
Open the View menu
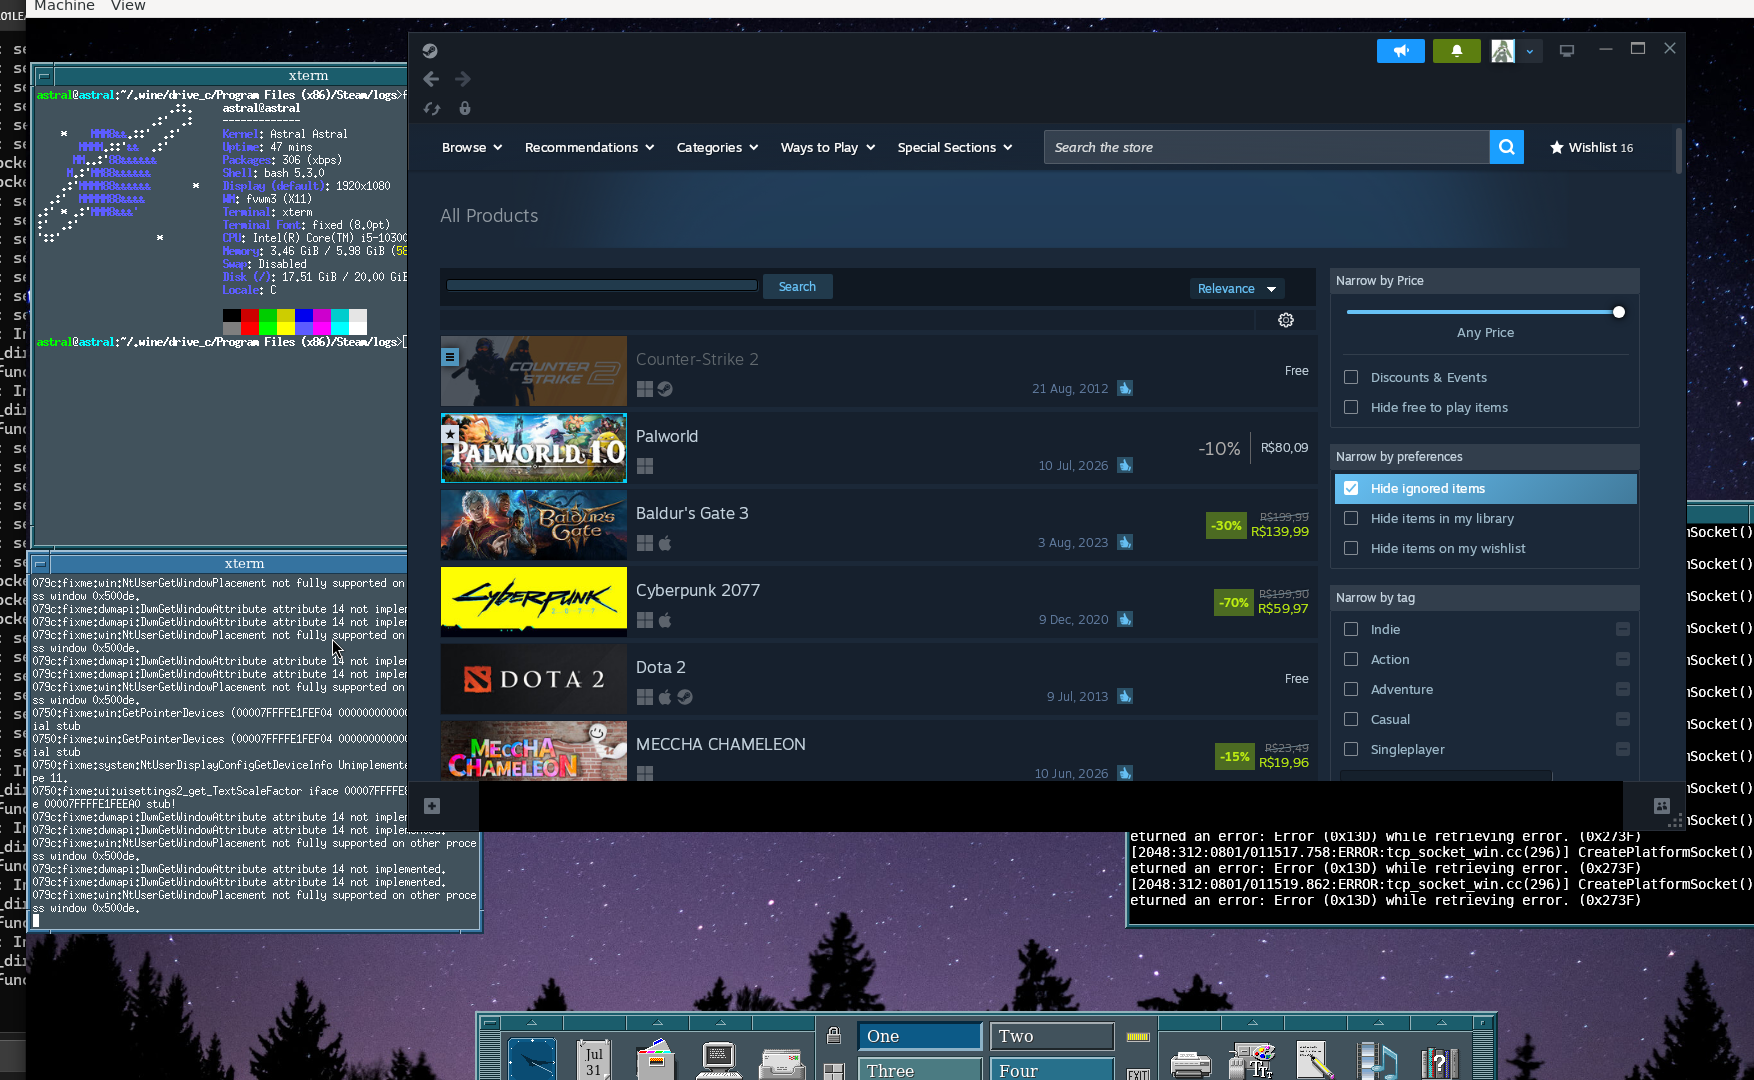(128, 6)
